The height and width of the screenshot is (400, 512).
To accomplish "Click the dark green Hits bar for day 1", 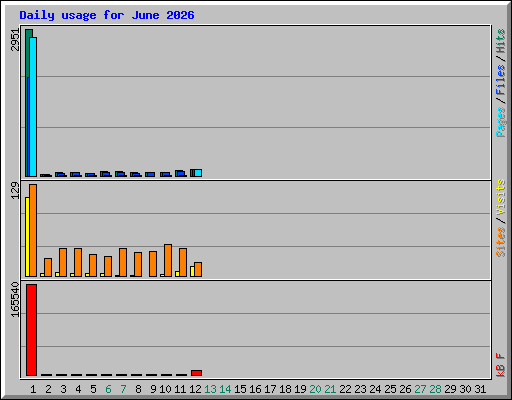I will (29, 53).
